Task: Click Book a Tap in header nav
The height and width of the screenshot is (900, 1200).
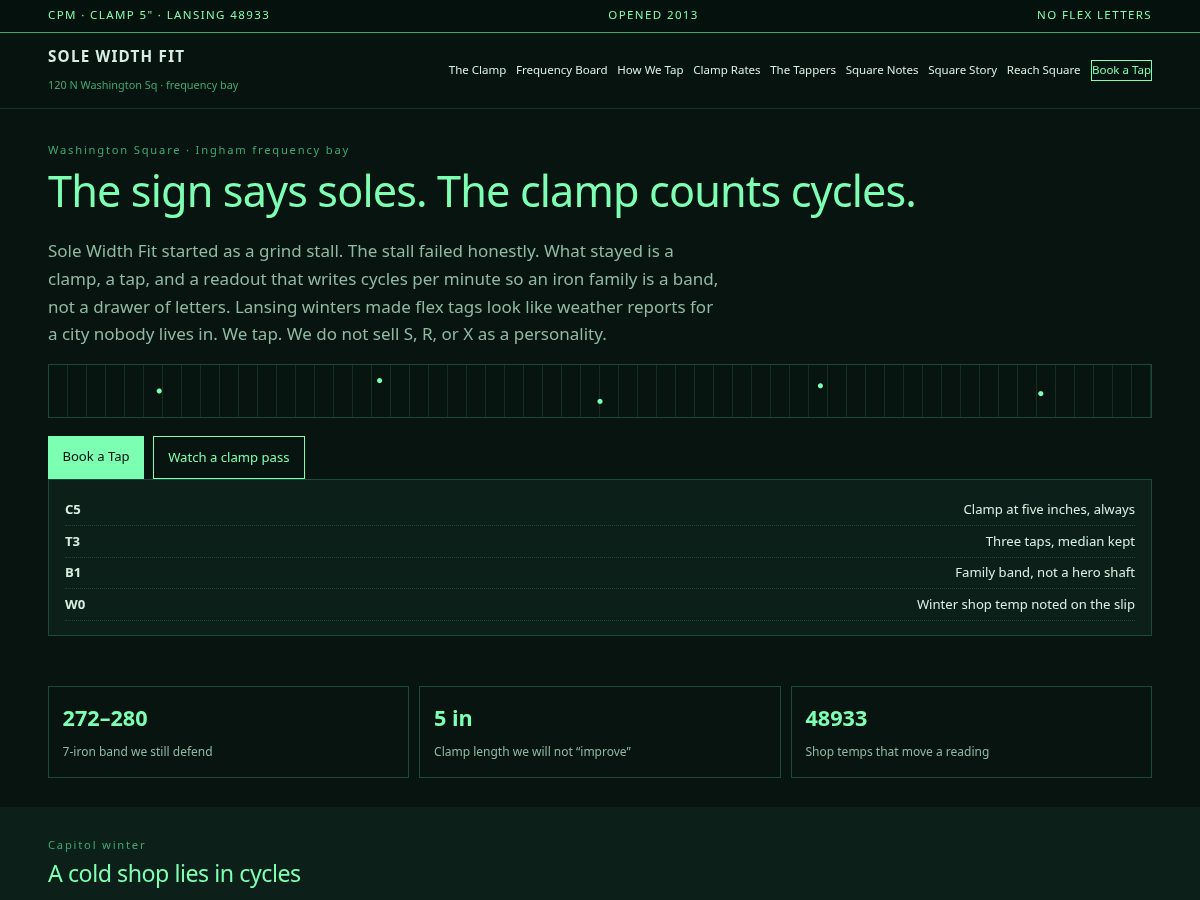Action: click(x=1121, y=70)
